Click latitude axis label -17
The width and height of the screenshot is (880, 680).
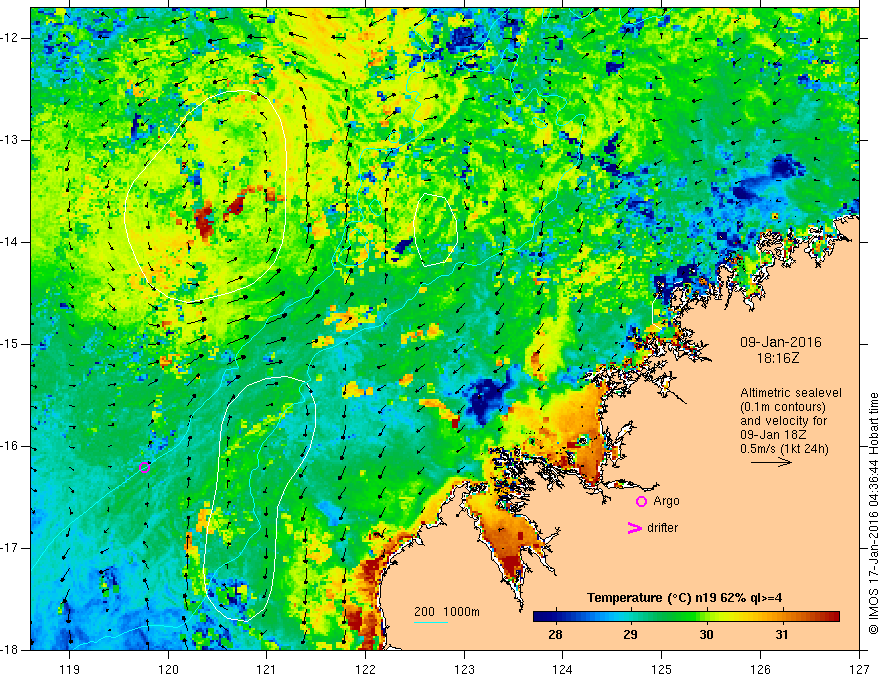pyautogui.click(x=11, y=548)
